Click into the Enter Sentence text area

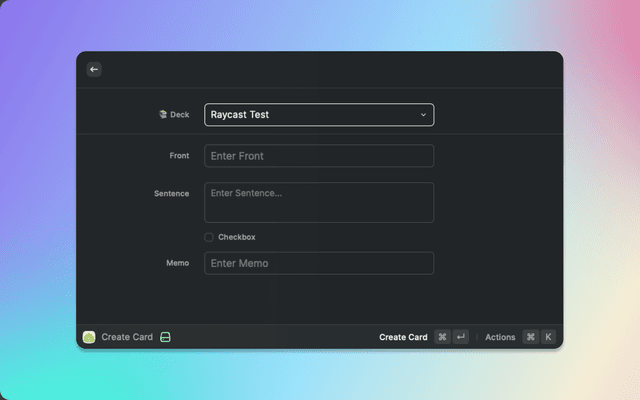(x=319, y=202)
